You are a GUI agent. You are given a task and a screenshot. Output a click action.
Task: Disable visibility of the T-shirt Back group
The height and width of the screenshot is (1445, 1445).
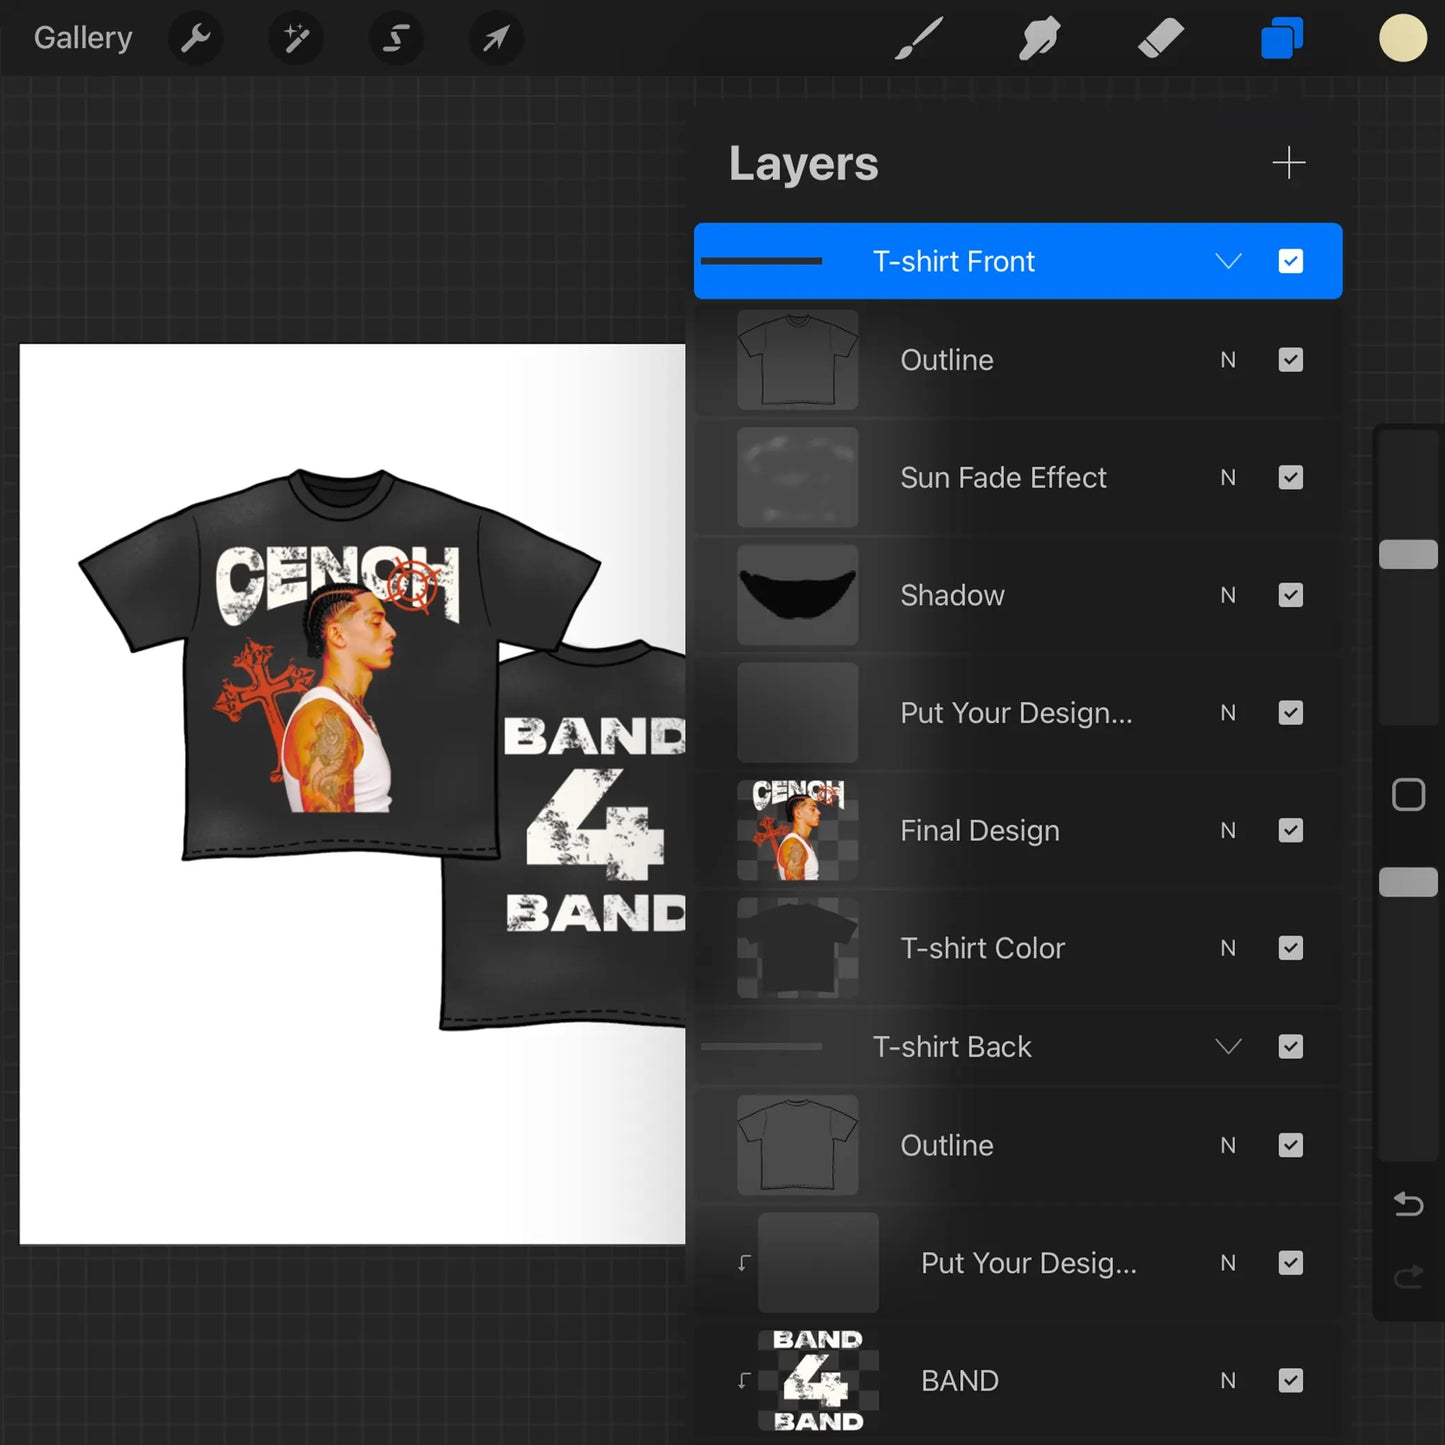pyautogui.click(x=1290, y=1046)
